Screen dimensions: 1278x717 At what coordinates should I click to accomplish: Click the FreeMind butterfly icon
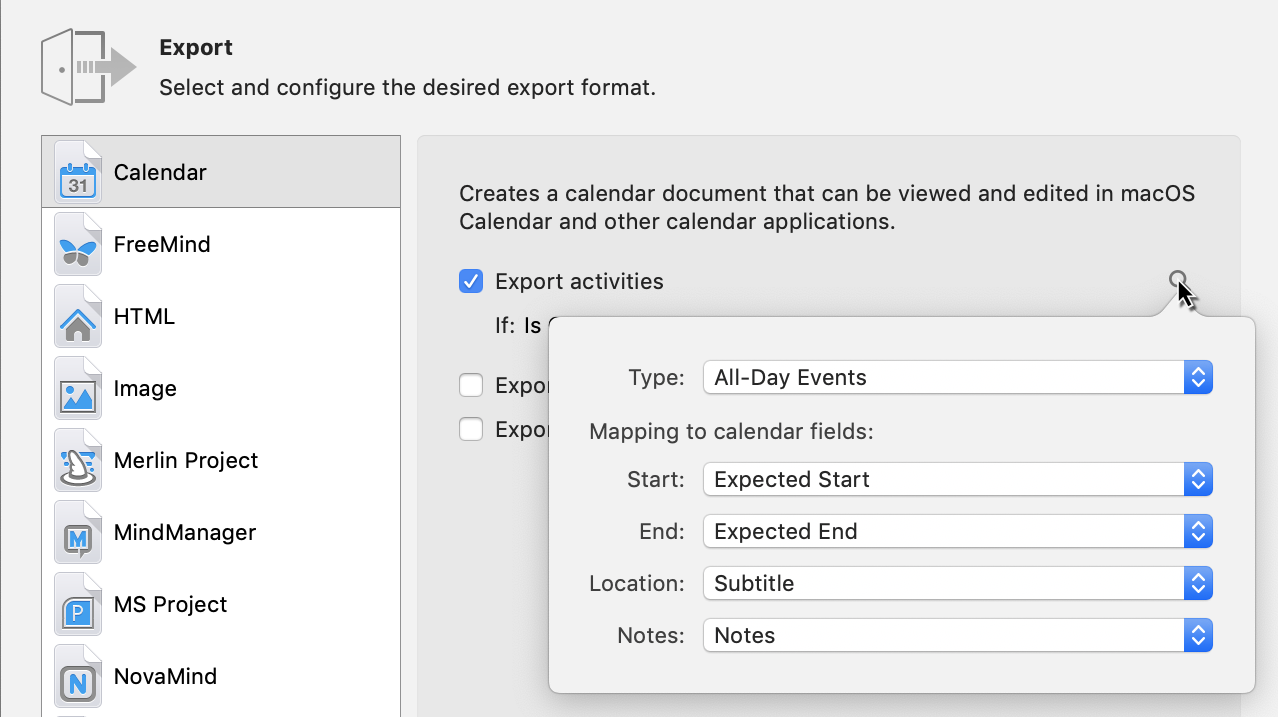click(77, 243)
